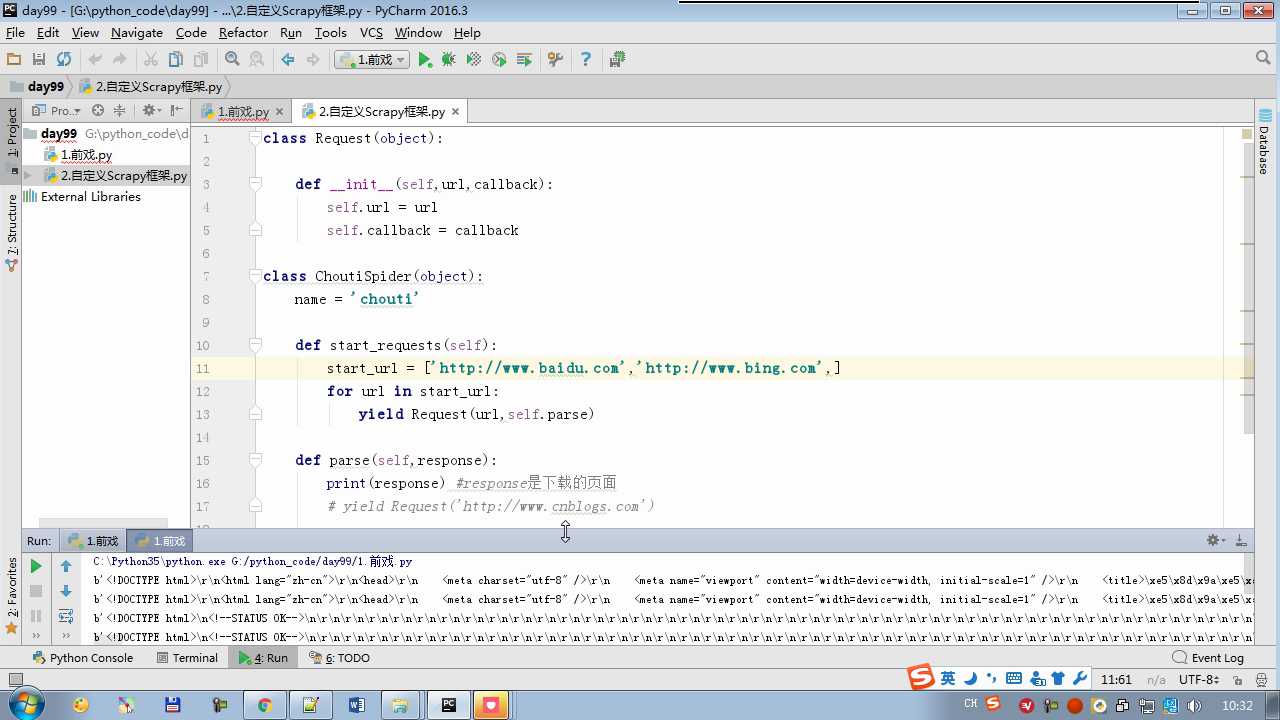
Task: Open the 6: TODO tool window
Action: point(339,658)
